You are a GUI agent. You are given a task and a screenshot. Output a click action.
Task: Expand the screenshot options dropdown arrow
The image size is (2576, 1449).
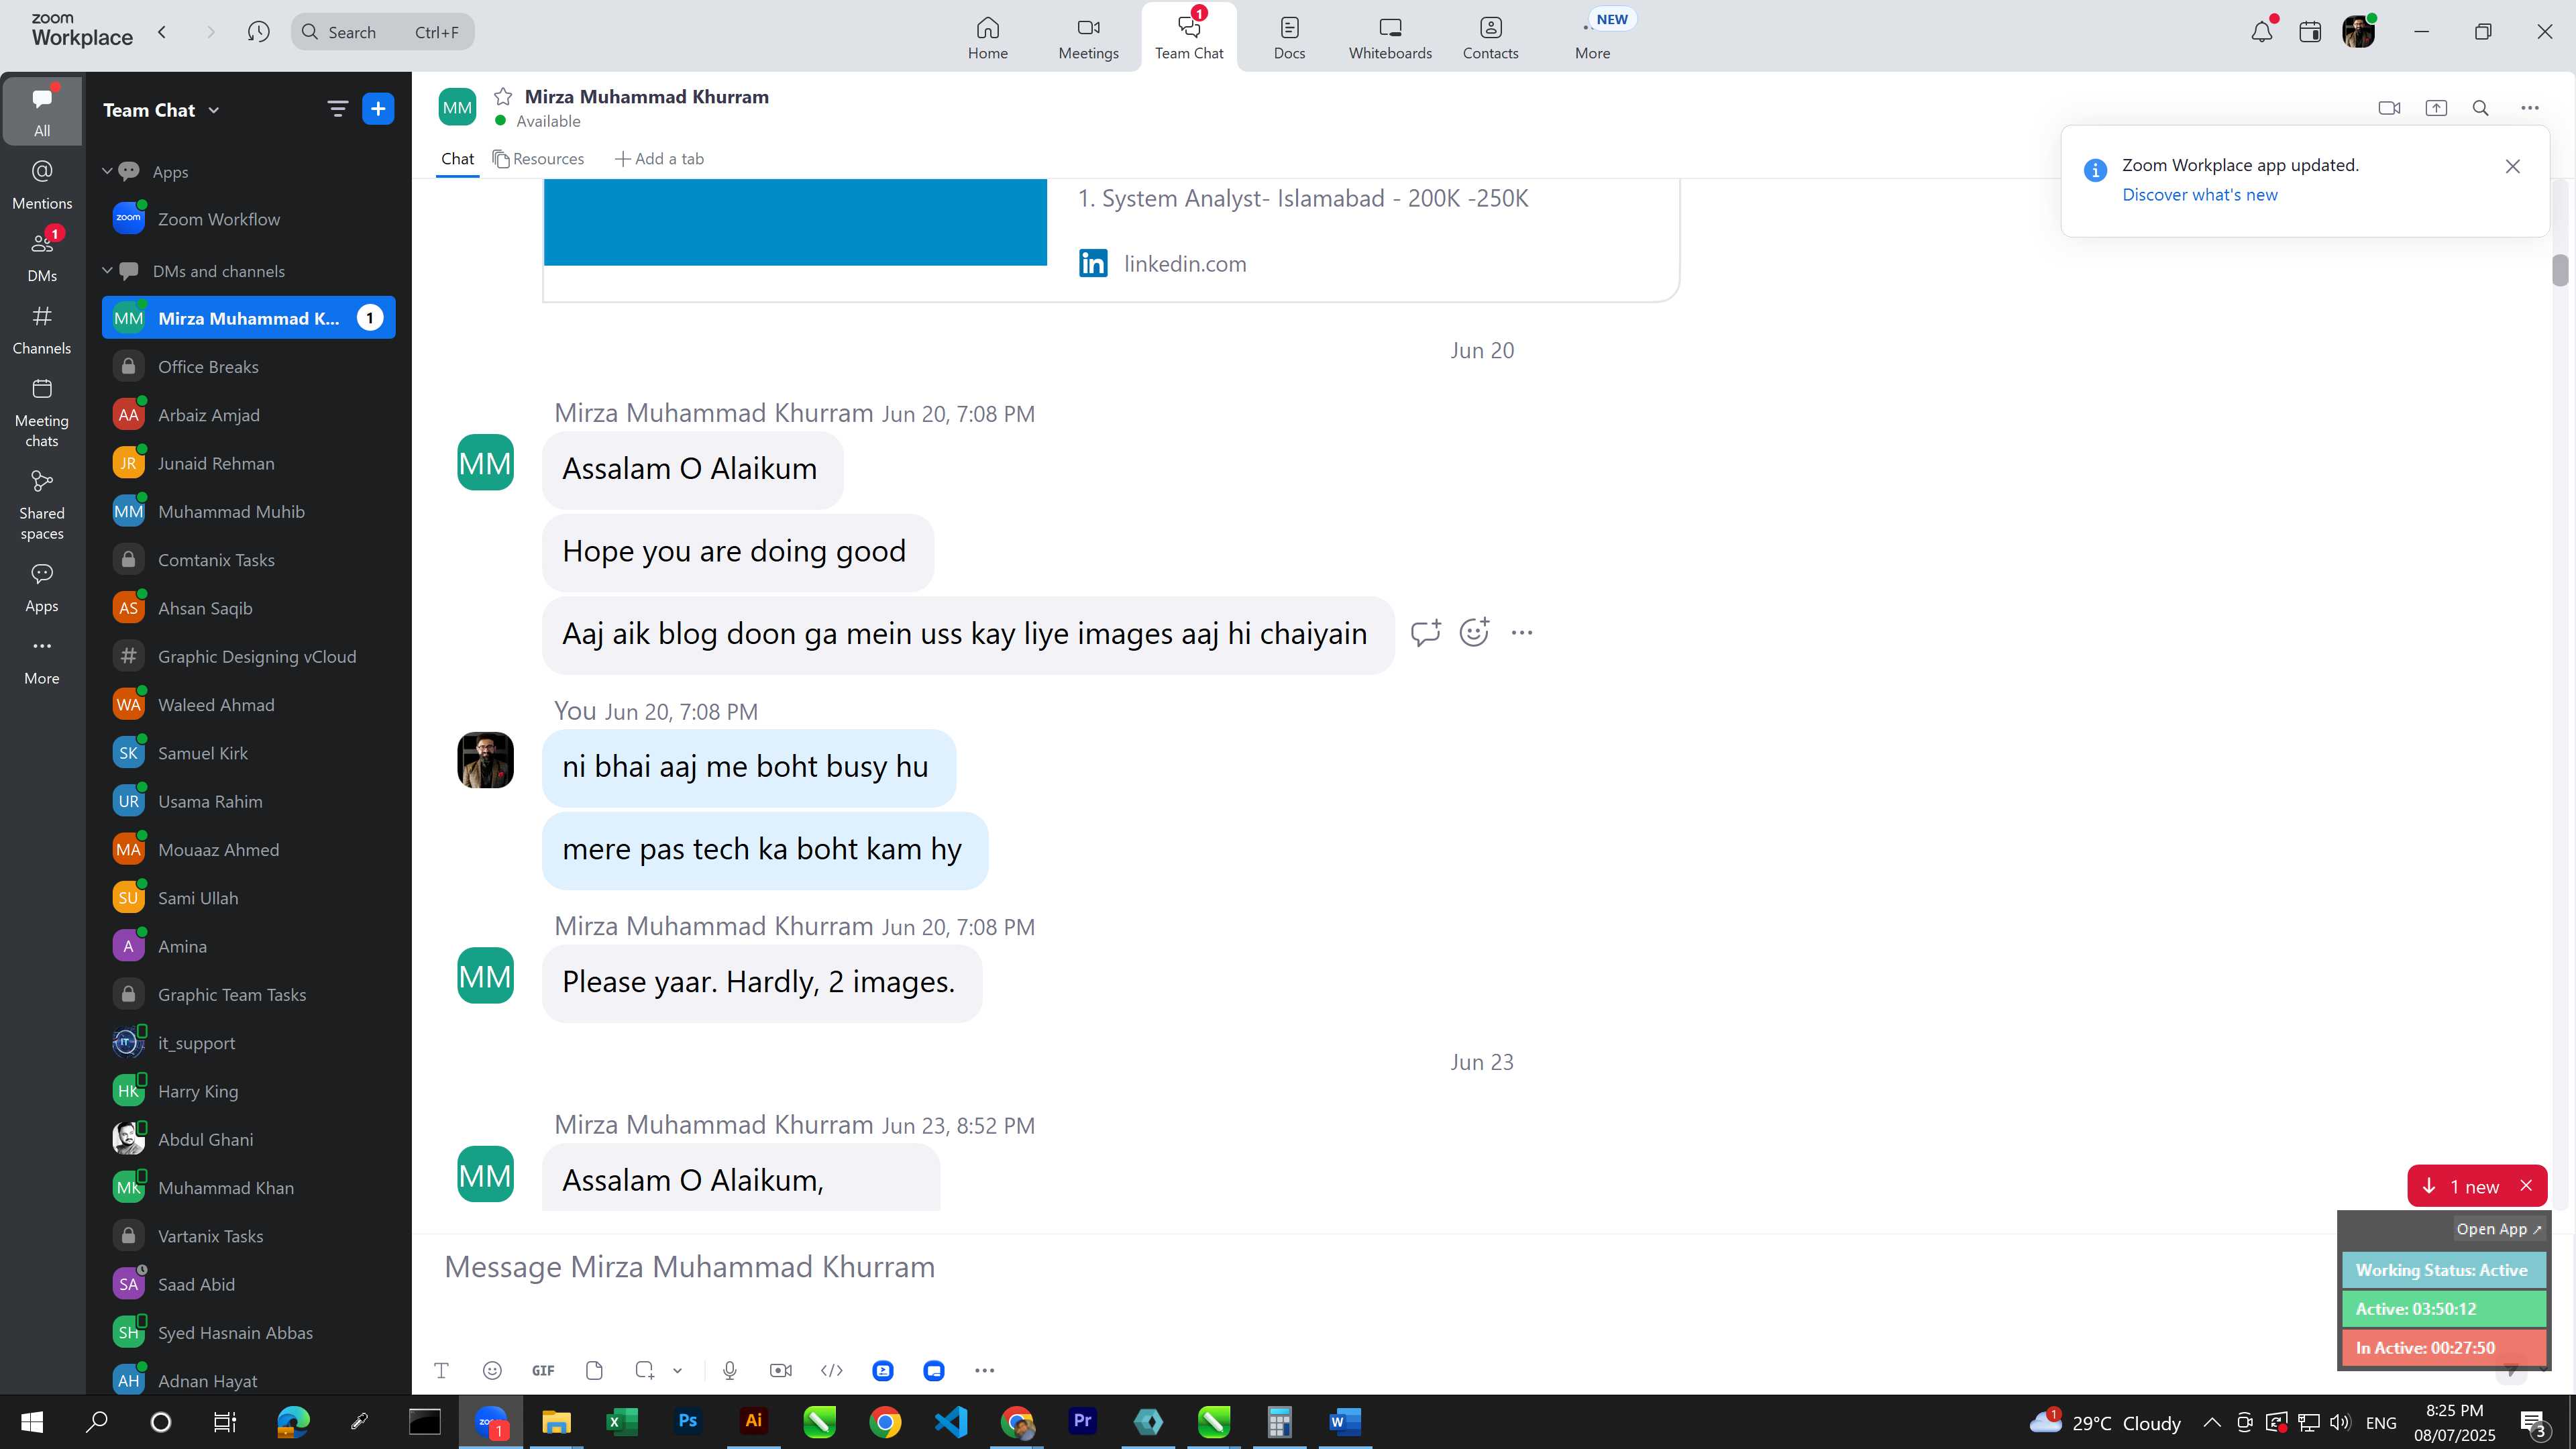coord(677,1370)
